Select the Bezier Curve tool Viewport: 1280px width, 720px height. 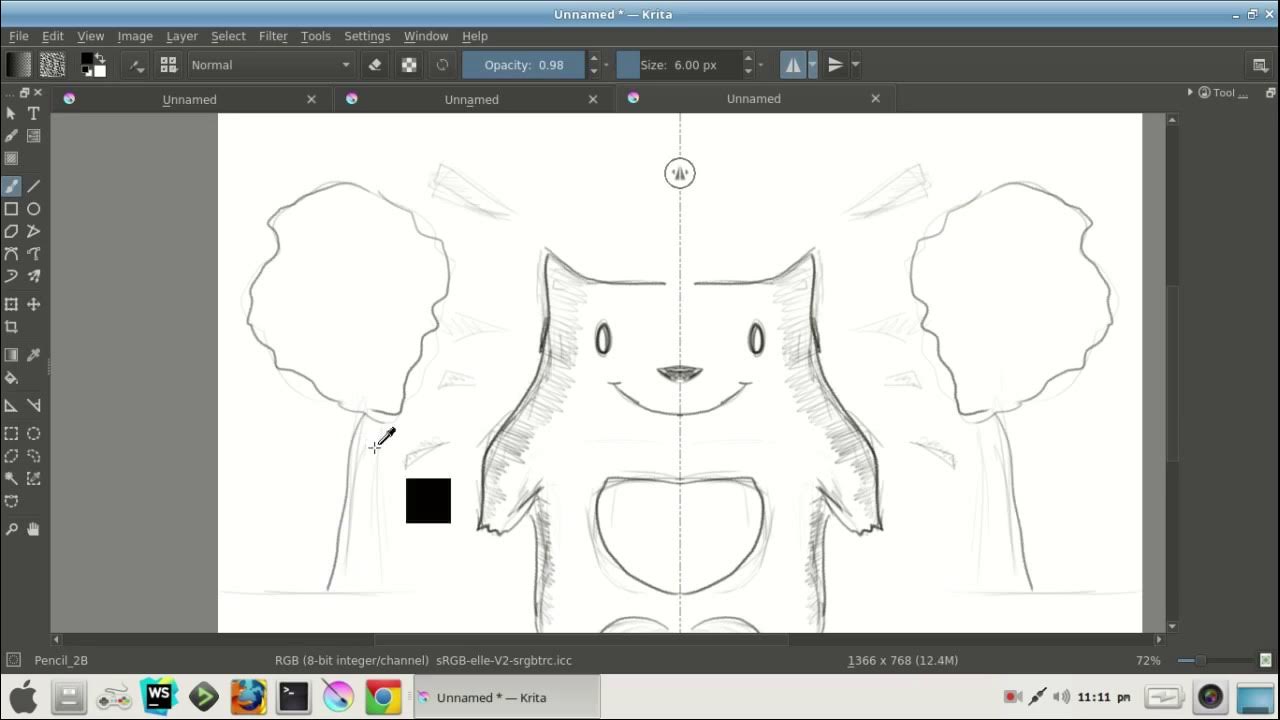point(11,254)
